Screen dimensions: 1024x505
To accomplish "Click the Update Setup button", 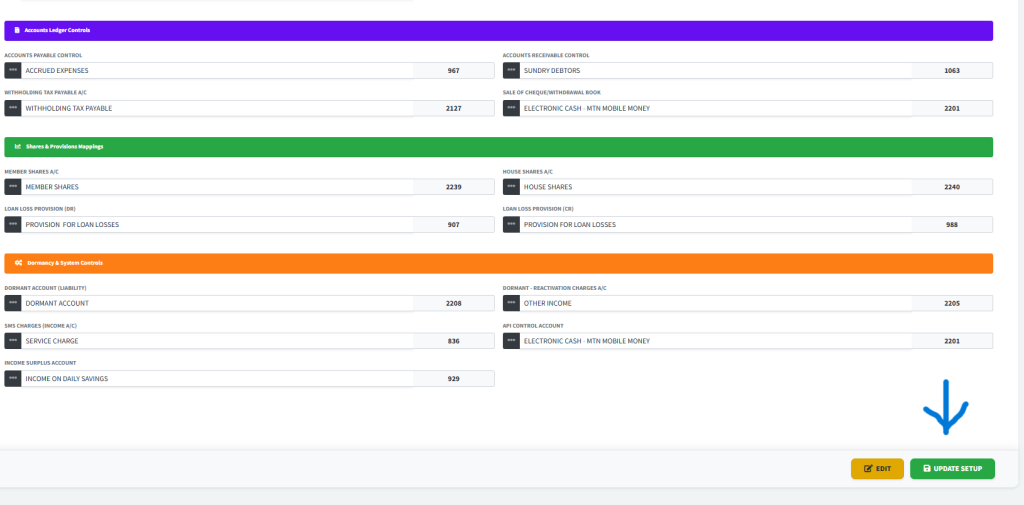I will point(952,468).
